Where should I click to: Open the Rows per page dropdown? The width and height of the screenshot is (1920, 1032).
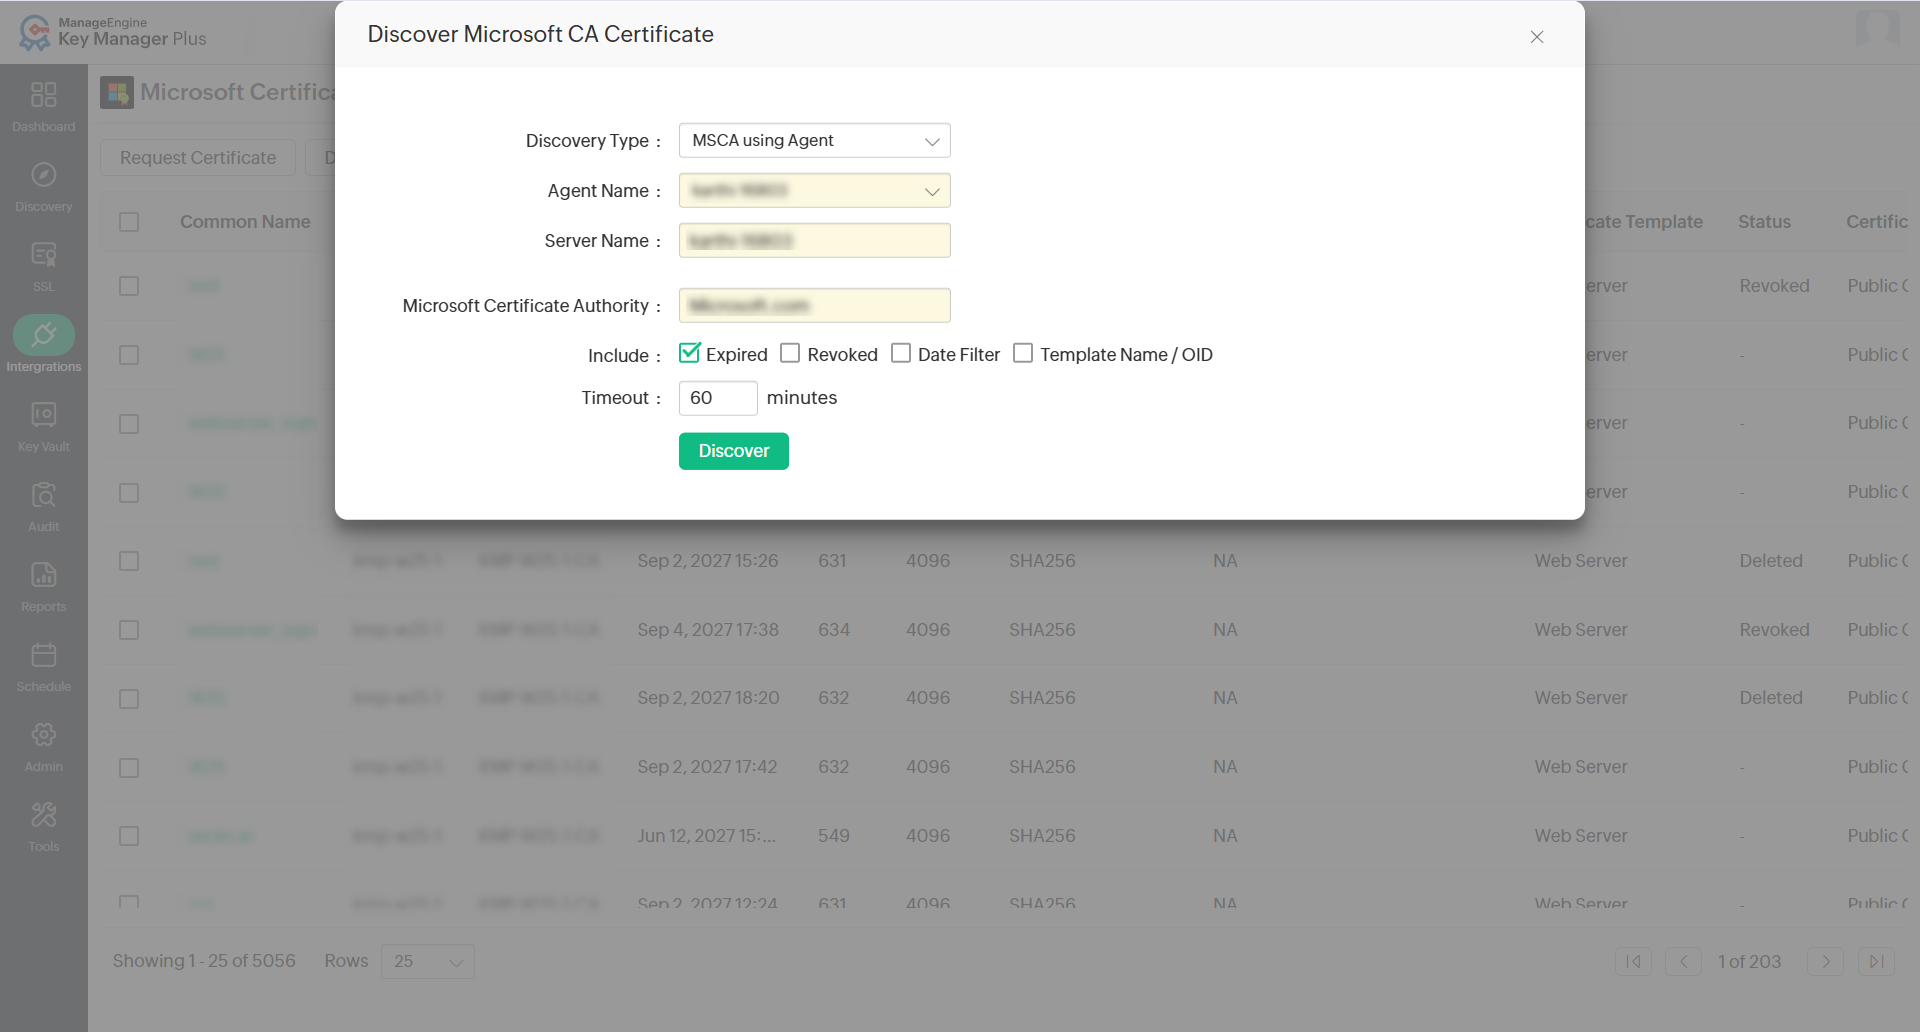[x=428, y=961]
